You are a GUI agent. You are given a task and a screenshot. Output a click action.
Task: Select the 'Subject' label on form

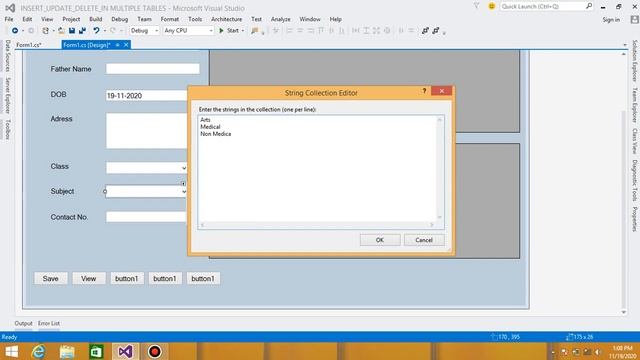point(62,191)
